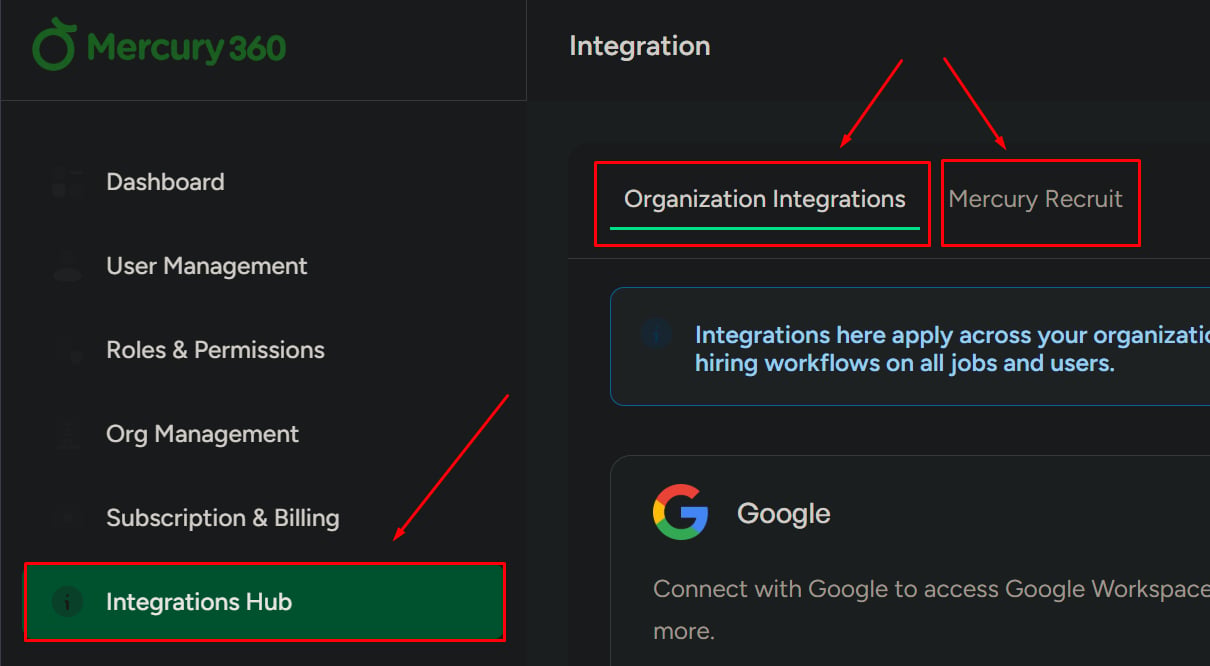Open Org Management section
This screenshot has width=1210, height=666.
pyautogui.click(x=202, y=434)
